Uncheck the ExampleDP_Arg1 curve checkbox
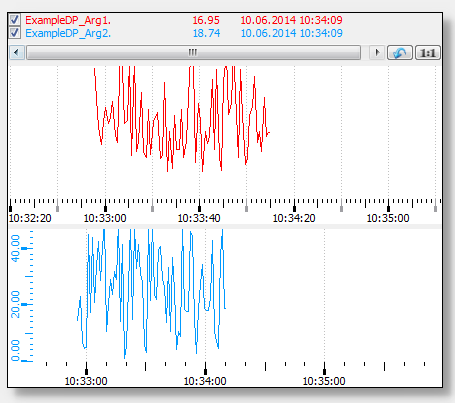The width and height of the screenshot is (455, 403). [14, 20]
